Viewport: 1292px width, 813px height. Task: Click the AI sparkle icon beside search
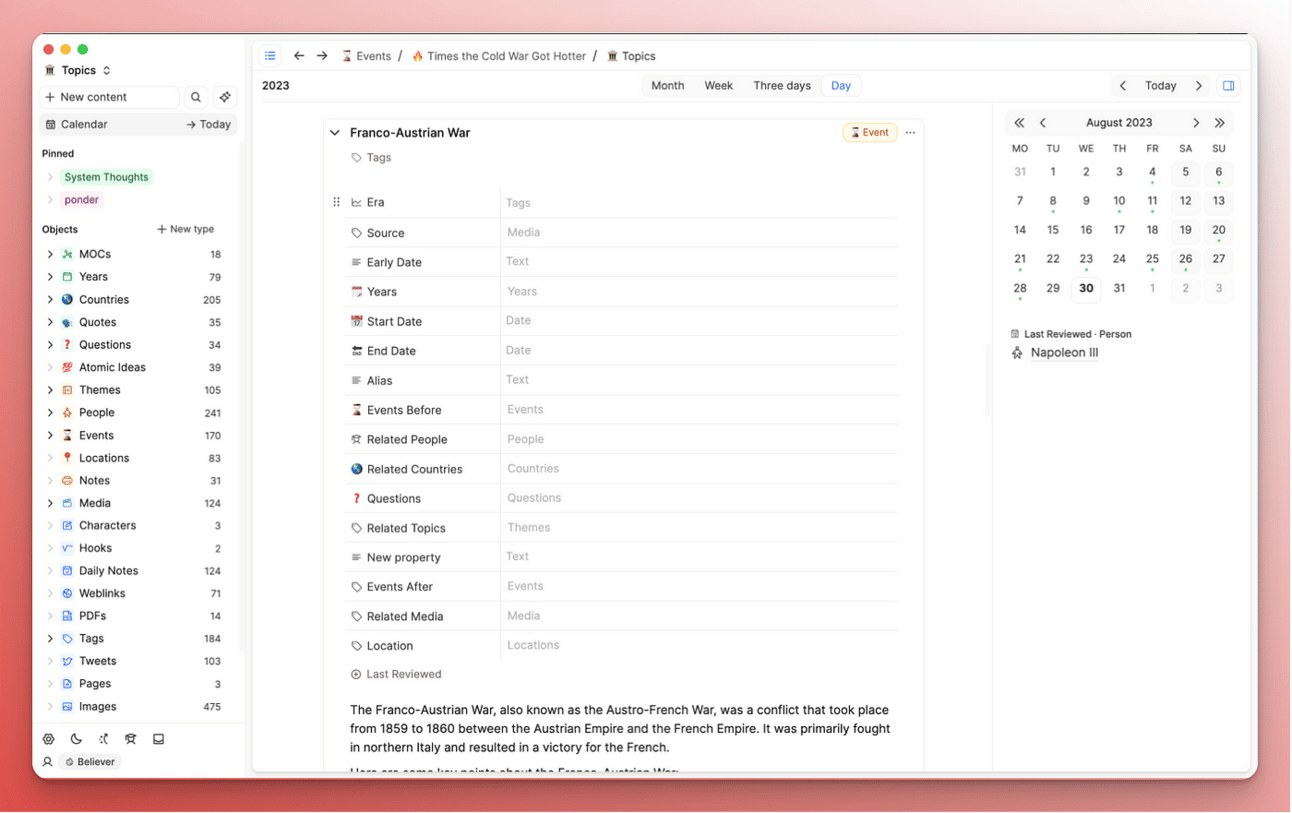pyautogui.click(x=225, y=97)
